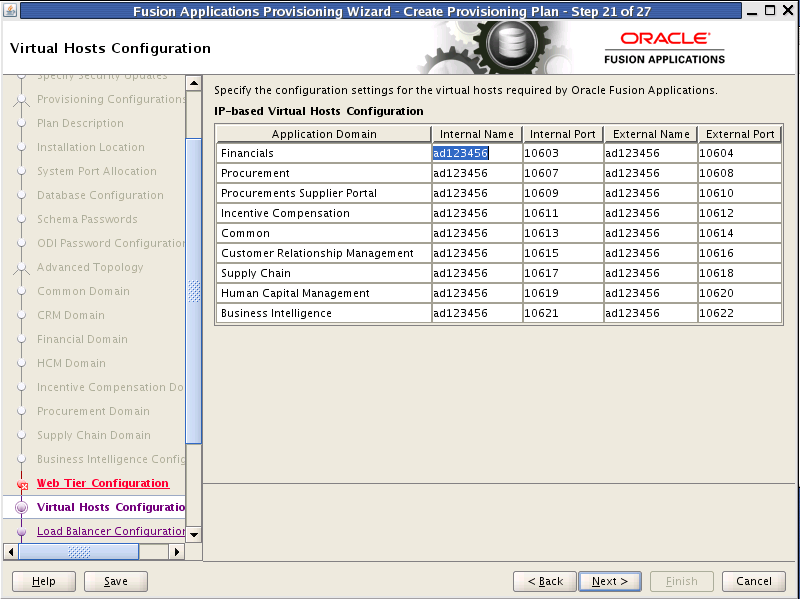Cancel the provisioning wizard
The width and height of the screenshot is (800, 599).
(x=754, y=581)
